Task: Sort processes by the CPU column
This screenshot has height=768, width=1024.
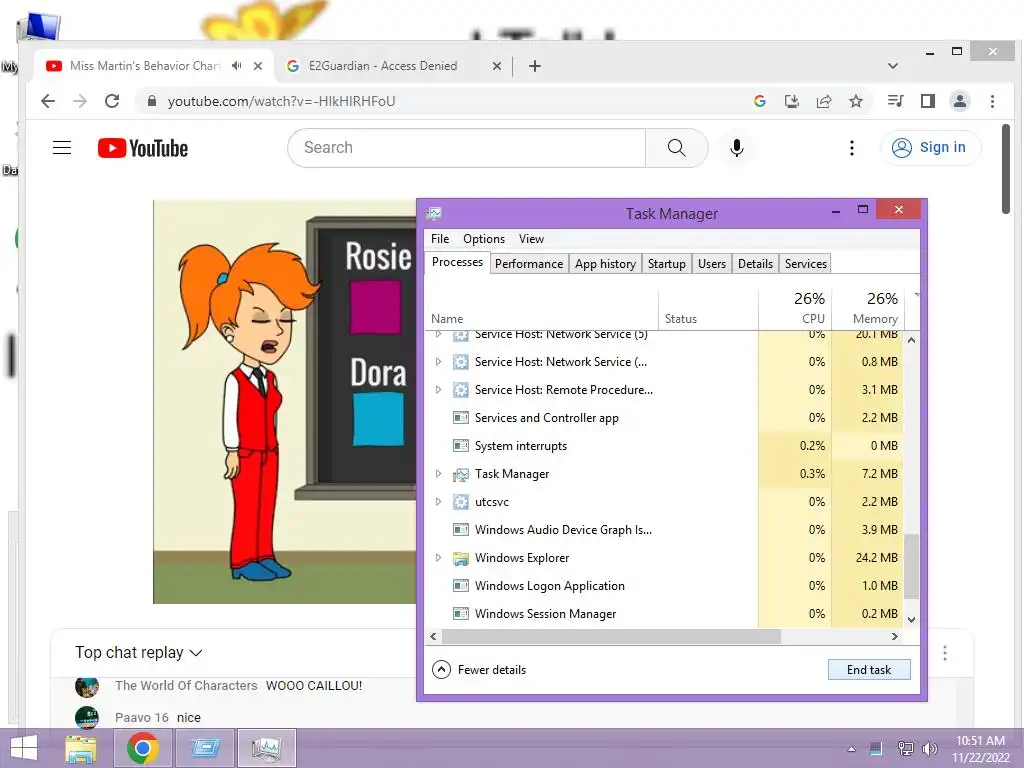Action: point(795,308)
